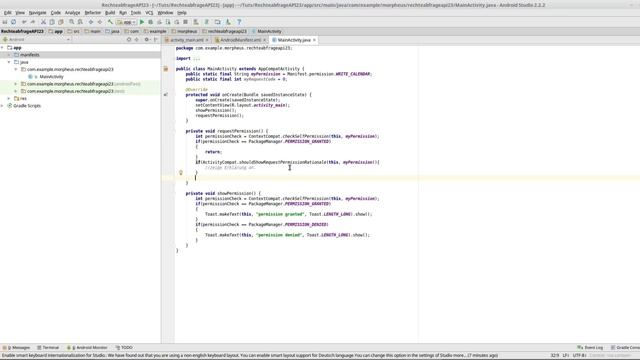Click the morpheus breadcrumb in navigation bar

coord(184,31)
